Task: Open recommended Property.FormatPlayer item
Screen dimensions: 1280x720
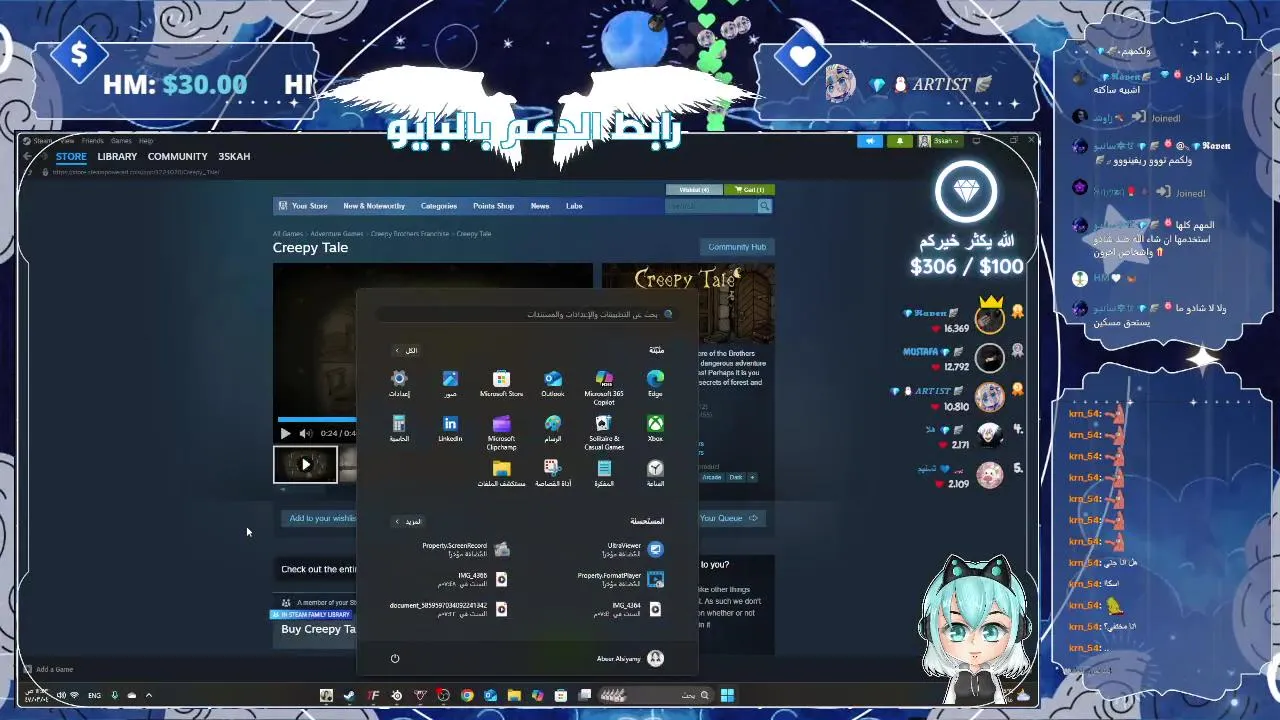Action: point(620,579)
